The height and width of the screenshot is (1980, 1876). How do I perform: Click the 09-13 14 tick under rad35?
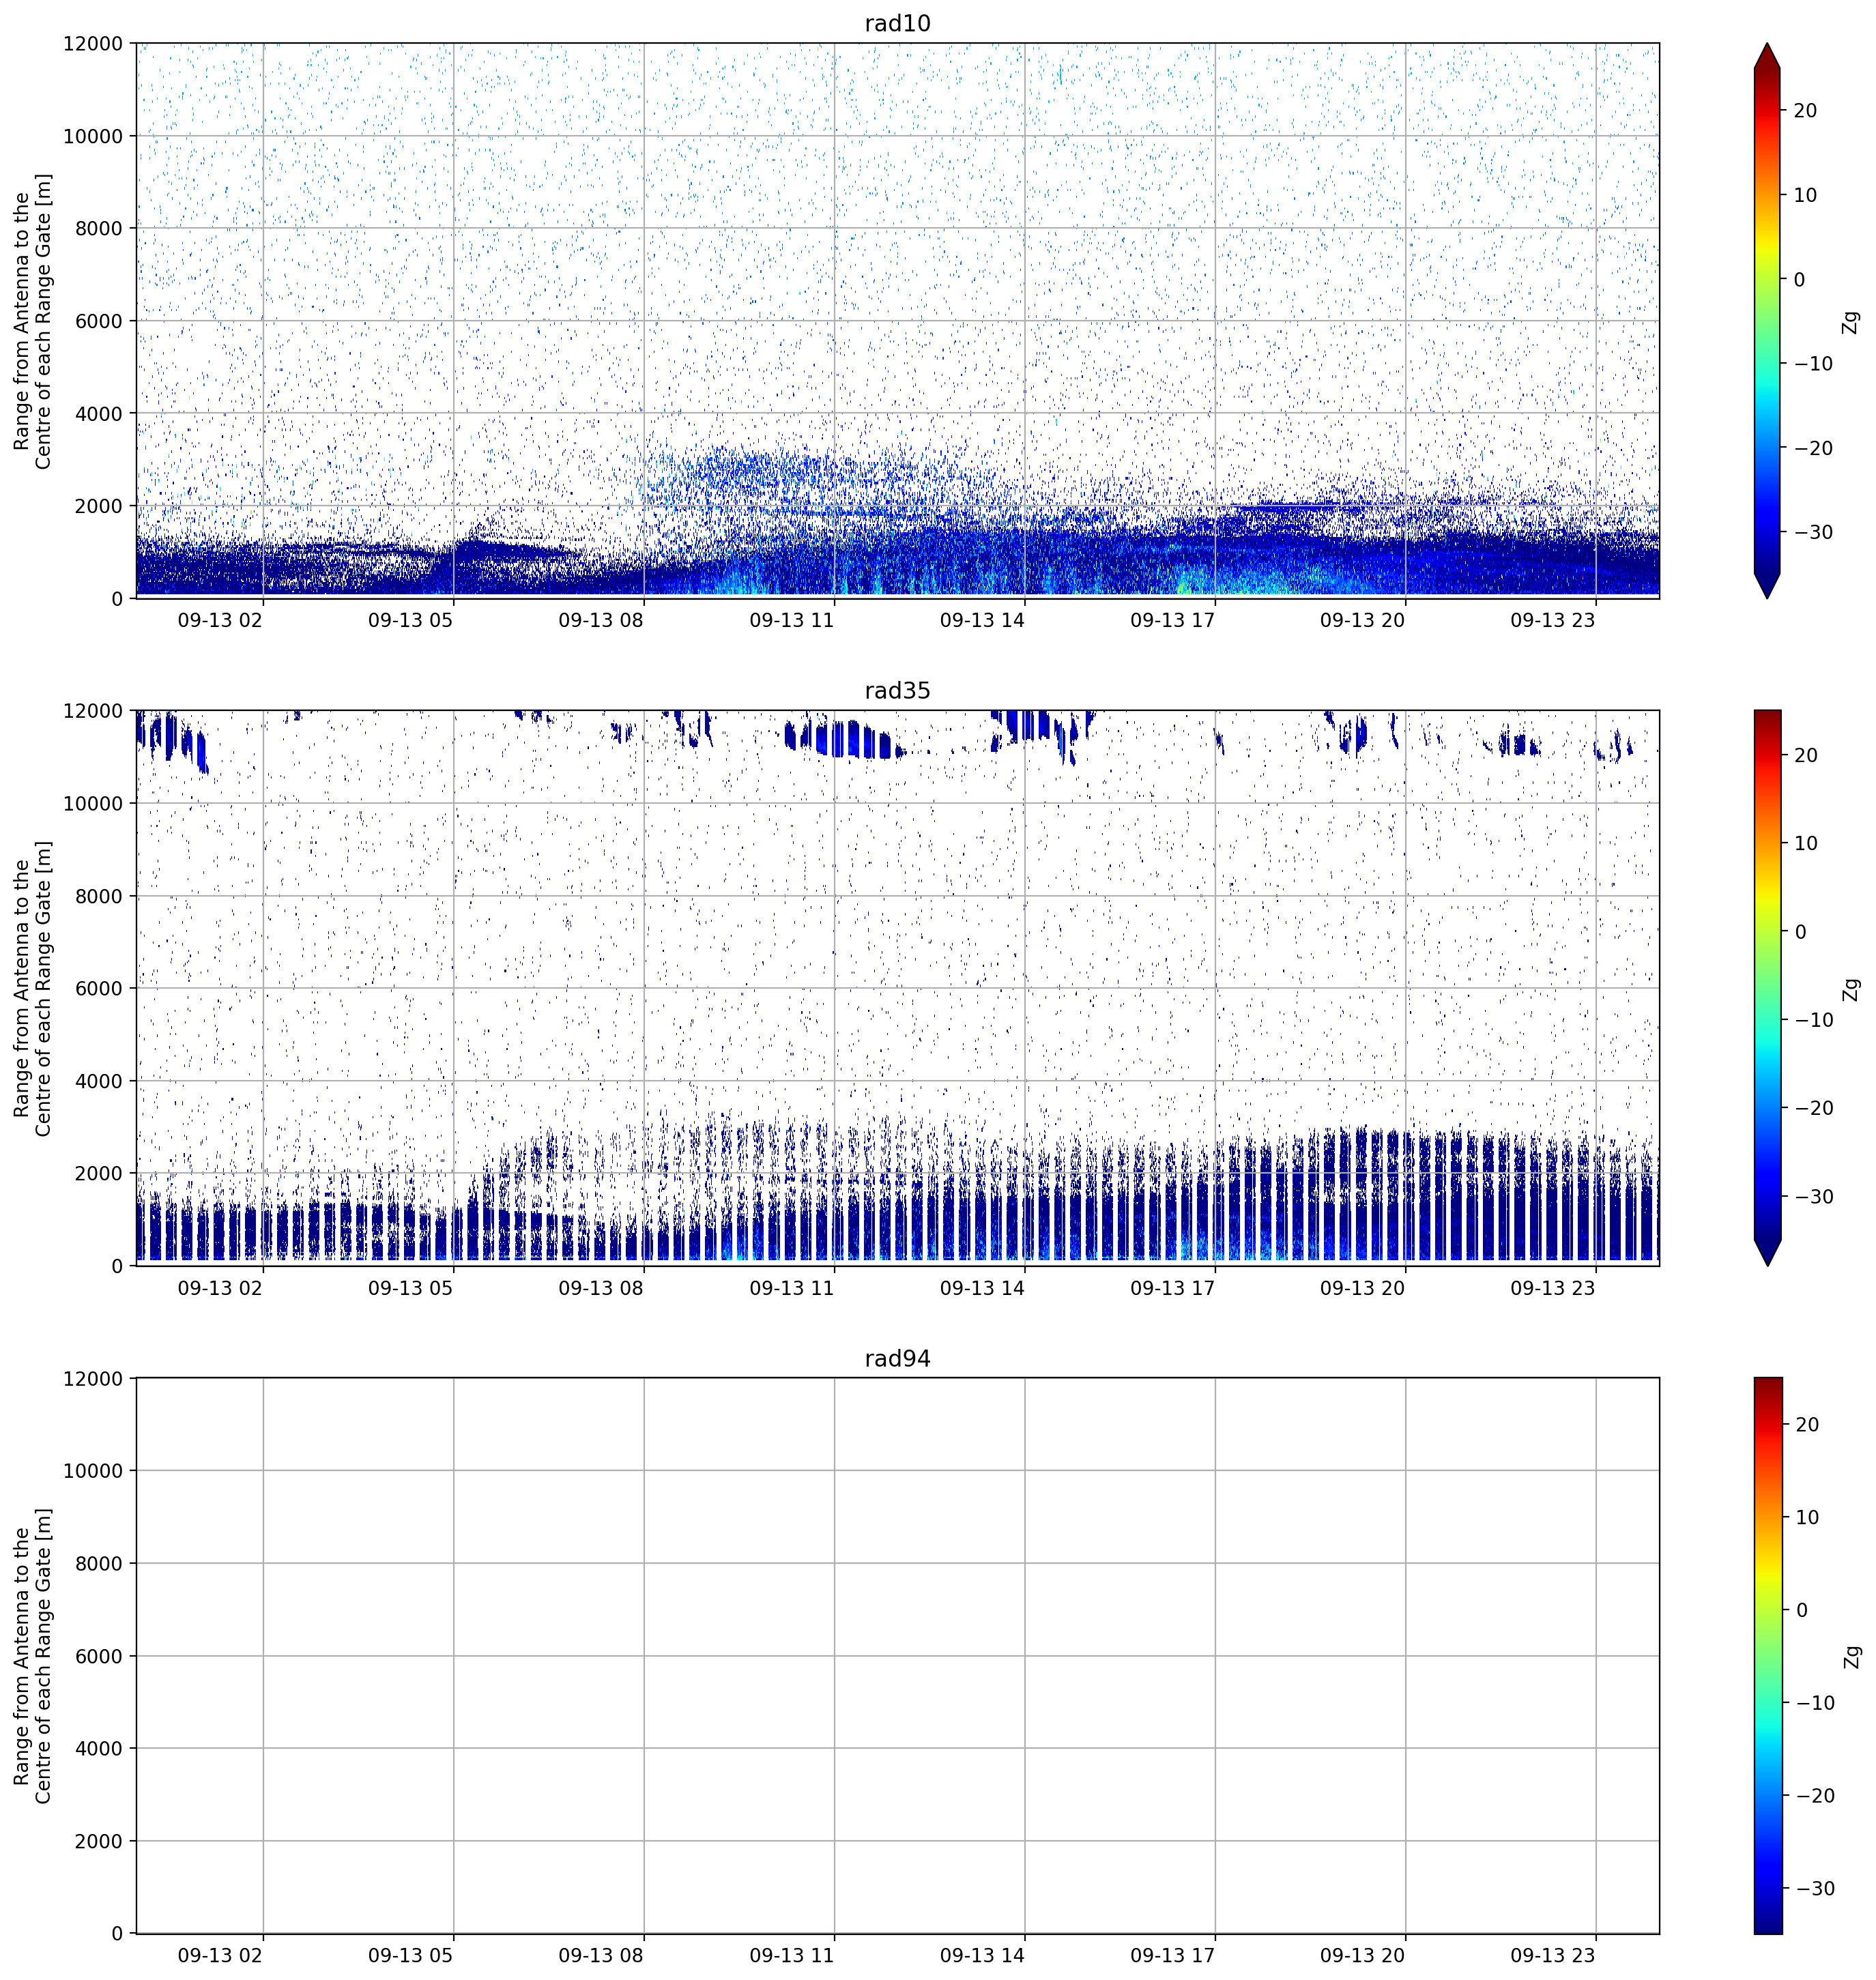click(x=982, y=1288)
